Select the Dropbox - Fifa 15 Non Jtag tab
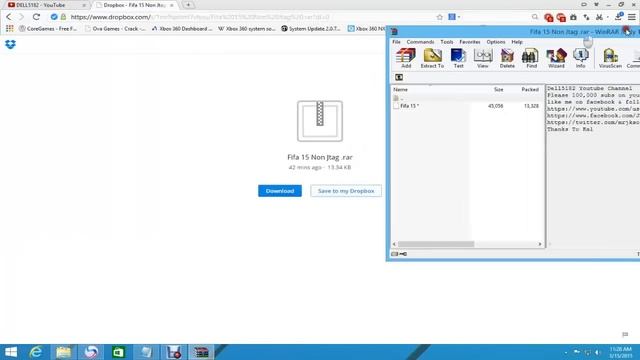640x360 pixels. pyautogui.click(x=135, y=5)
